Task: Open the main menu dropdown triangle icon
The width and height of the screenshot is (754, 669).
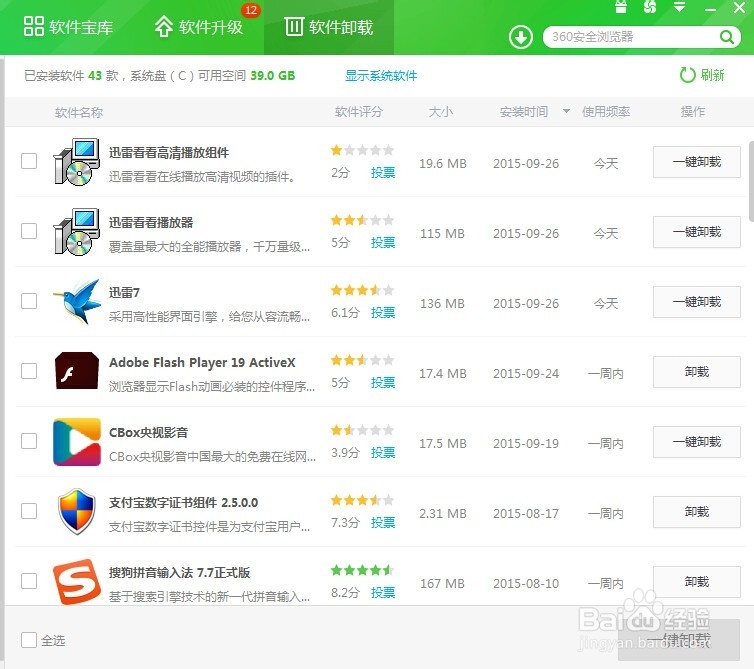Action: [x=679, y=7]
